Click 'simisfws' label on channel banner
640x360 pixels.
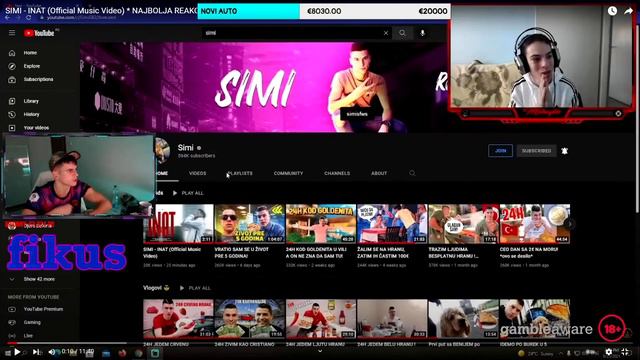click(x=357, y=114)
